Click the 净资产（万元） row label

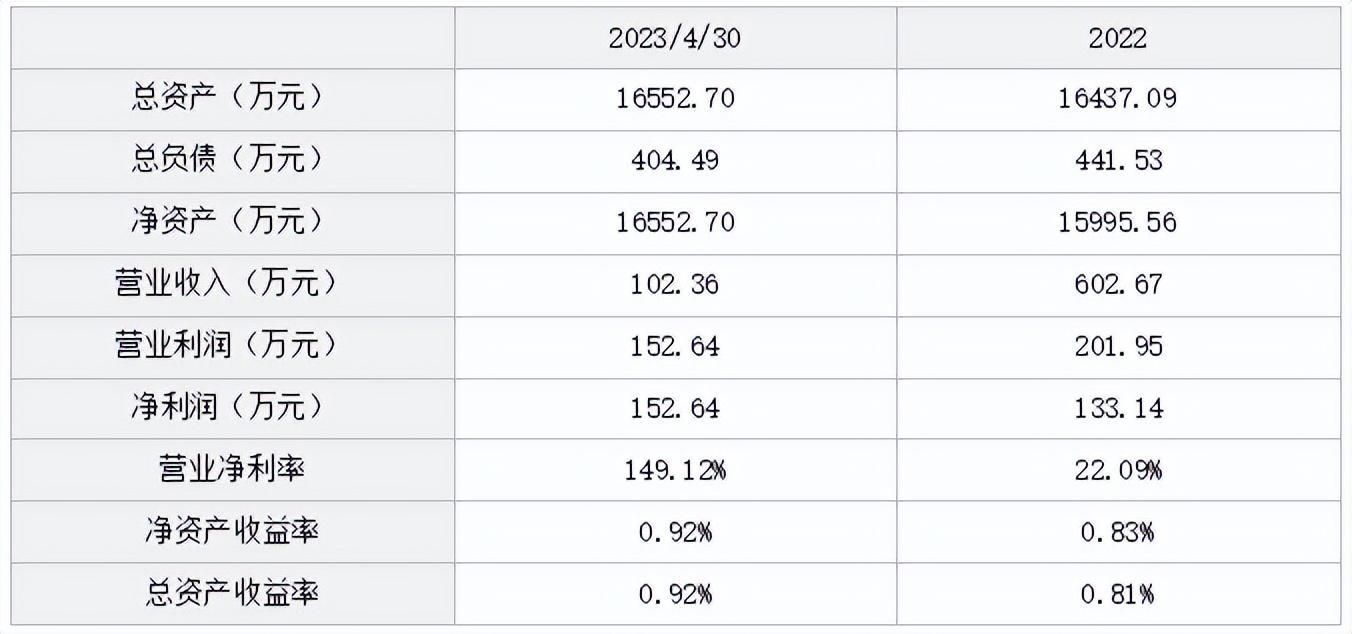[x=229, y=221]
